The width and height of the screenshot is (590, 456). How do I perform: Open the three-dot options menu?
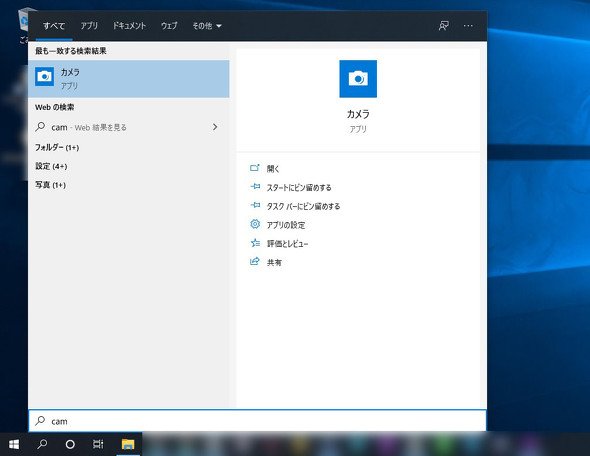(468, 26)
